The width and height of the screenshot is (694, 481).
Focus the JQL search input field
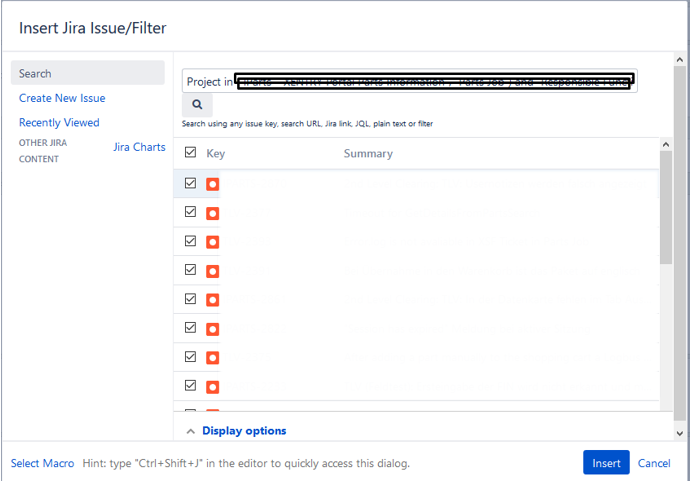[x=409, y=81]
